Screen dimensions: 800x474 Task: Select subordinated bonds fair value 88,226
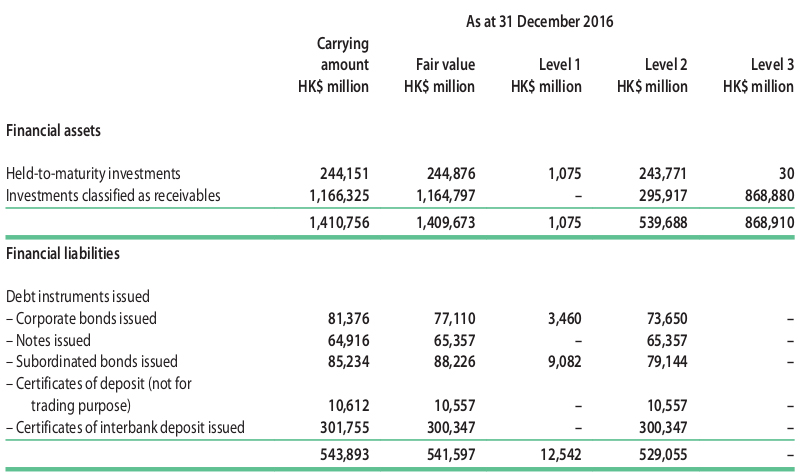coord(455,362)
